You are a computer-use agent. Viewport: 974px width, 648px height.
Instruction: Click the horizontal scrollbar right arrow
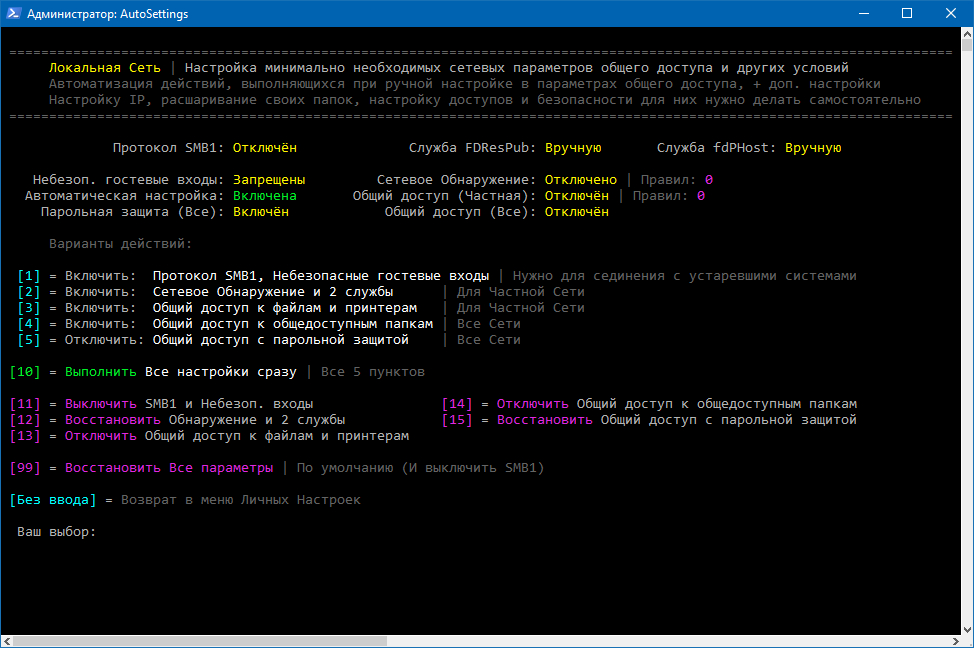click(x=955, y=641)
